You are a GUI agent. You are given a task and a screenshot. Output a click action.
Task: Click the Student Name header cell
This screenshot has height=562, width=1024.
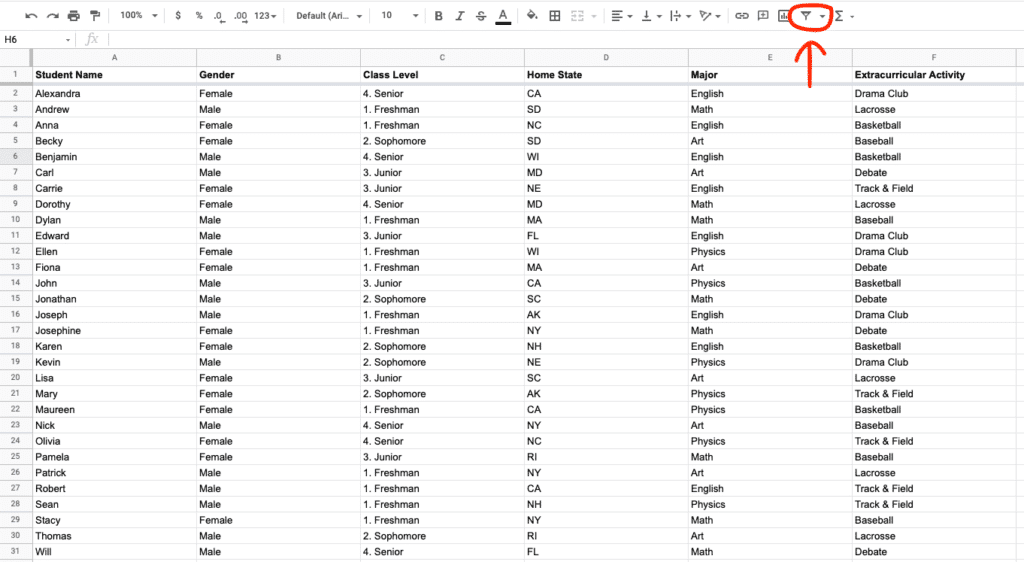click(114, 74)
